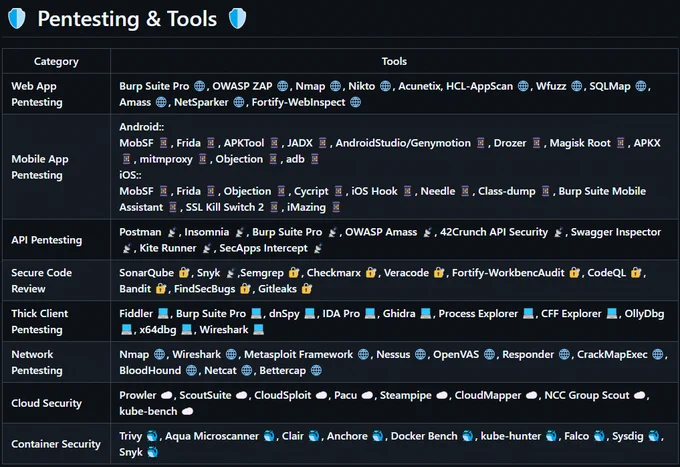Select the Cloud Security category cell
Screen dimensions: 680x467
[x=56, y=403]
